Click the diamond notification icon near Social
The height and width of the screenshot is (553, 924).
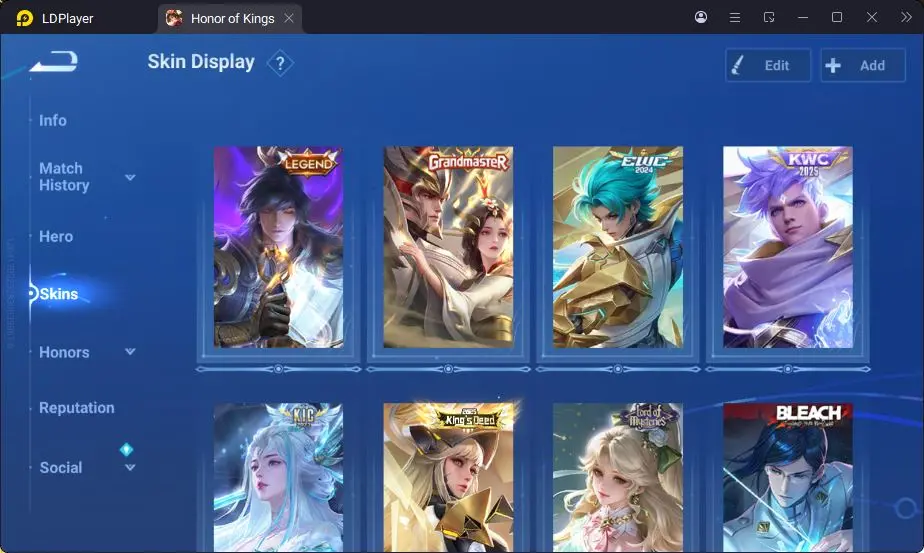tap(126, 450)
